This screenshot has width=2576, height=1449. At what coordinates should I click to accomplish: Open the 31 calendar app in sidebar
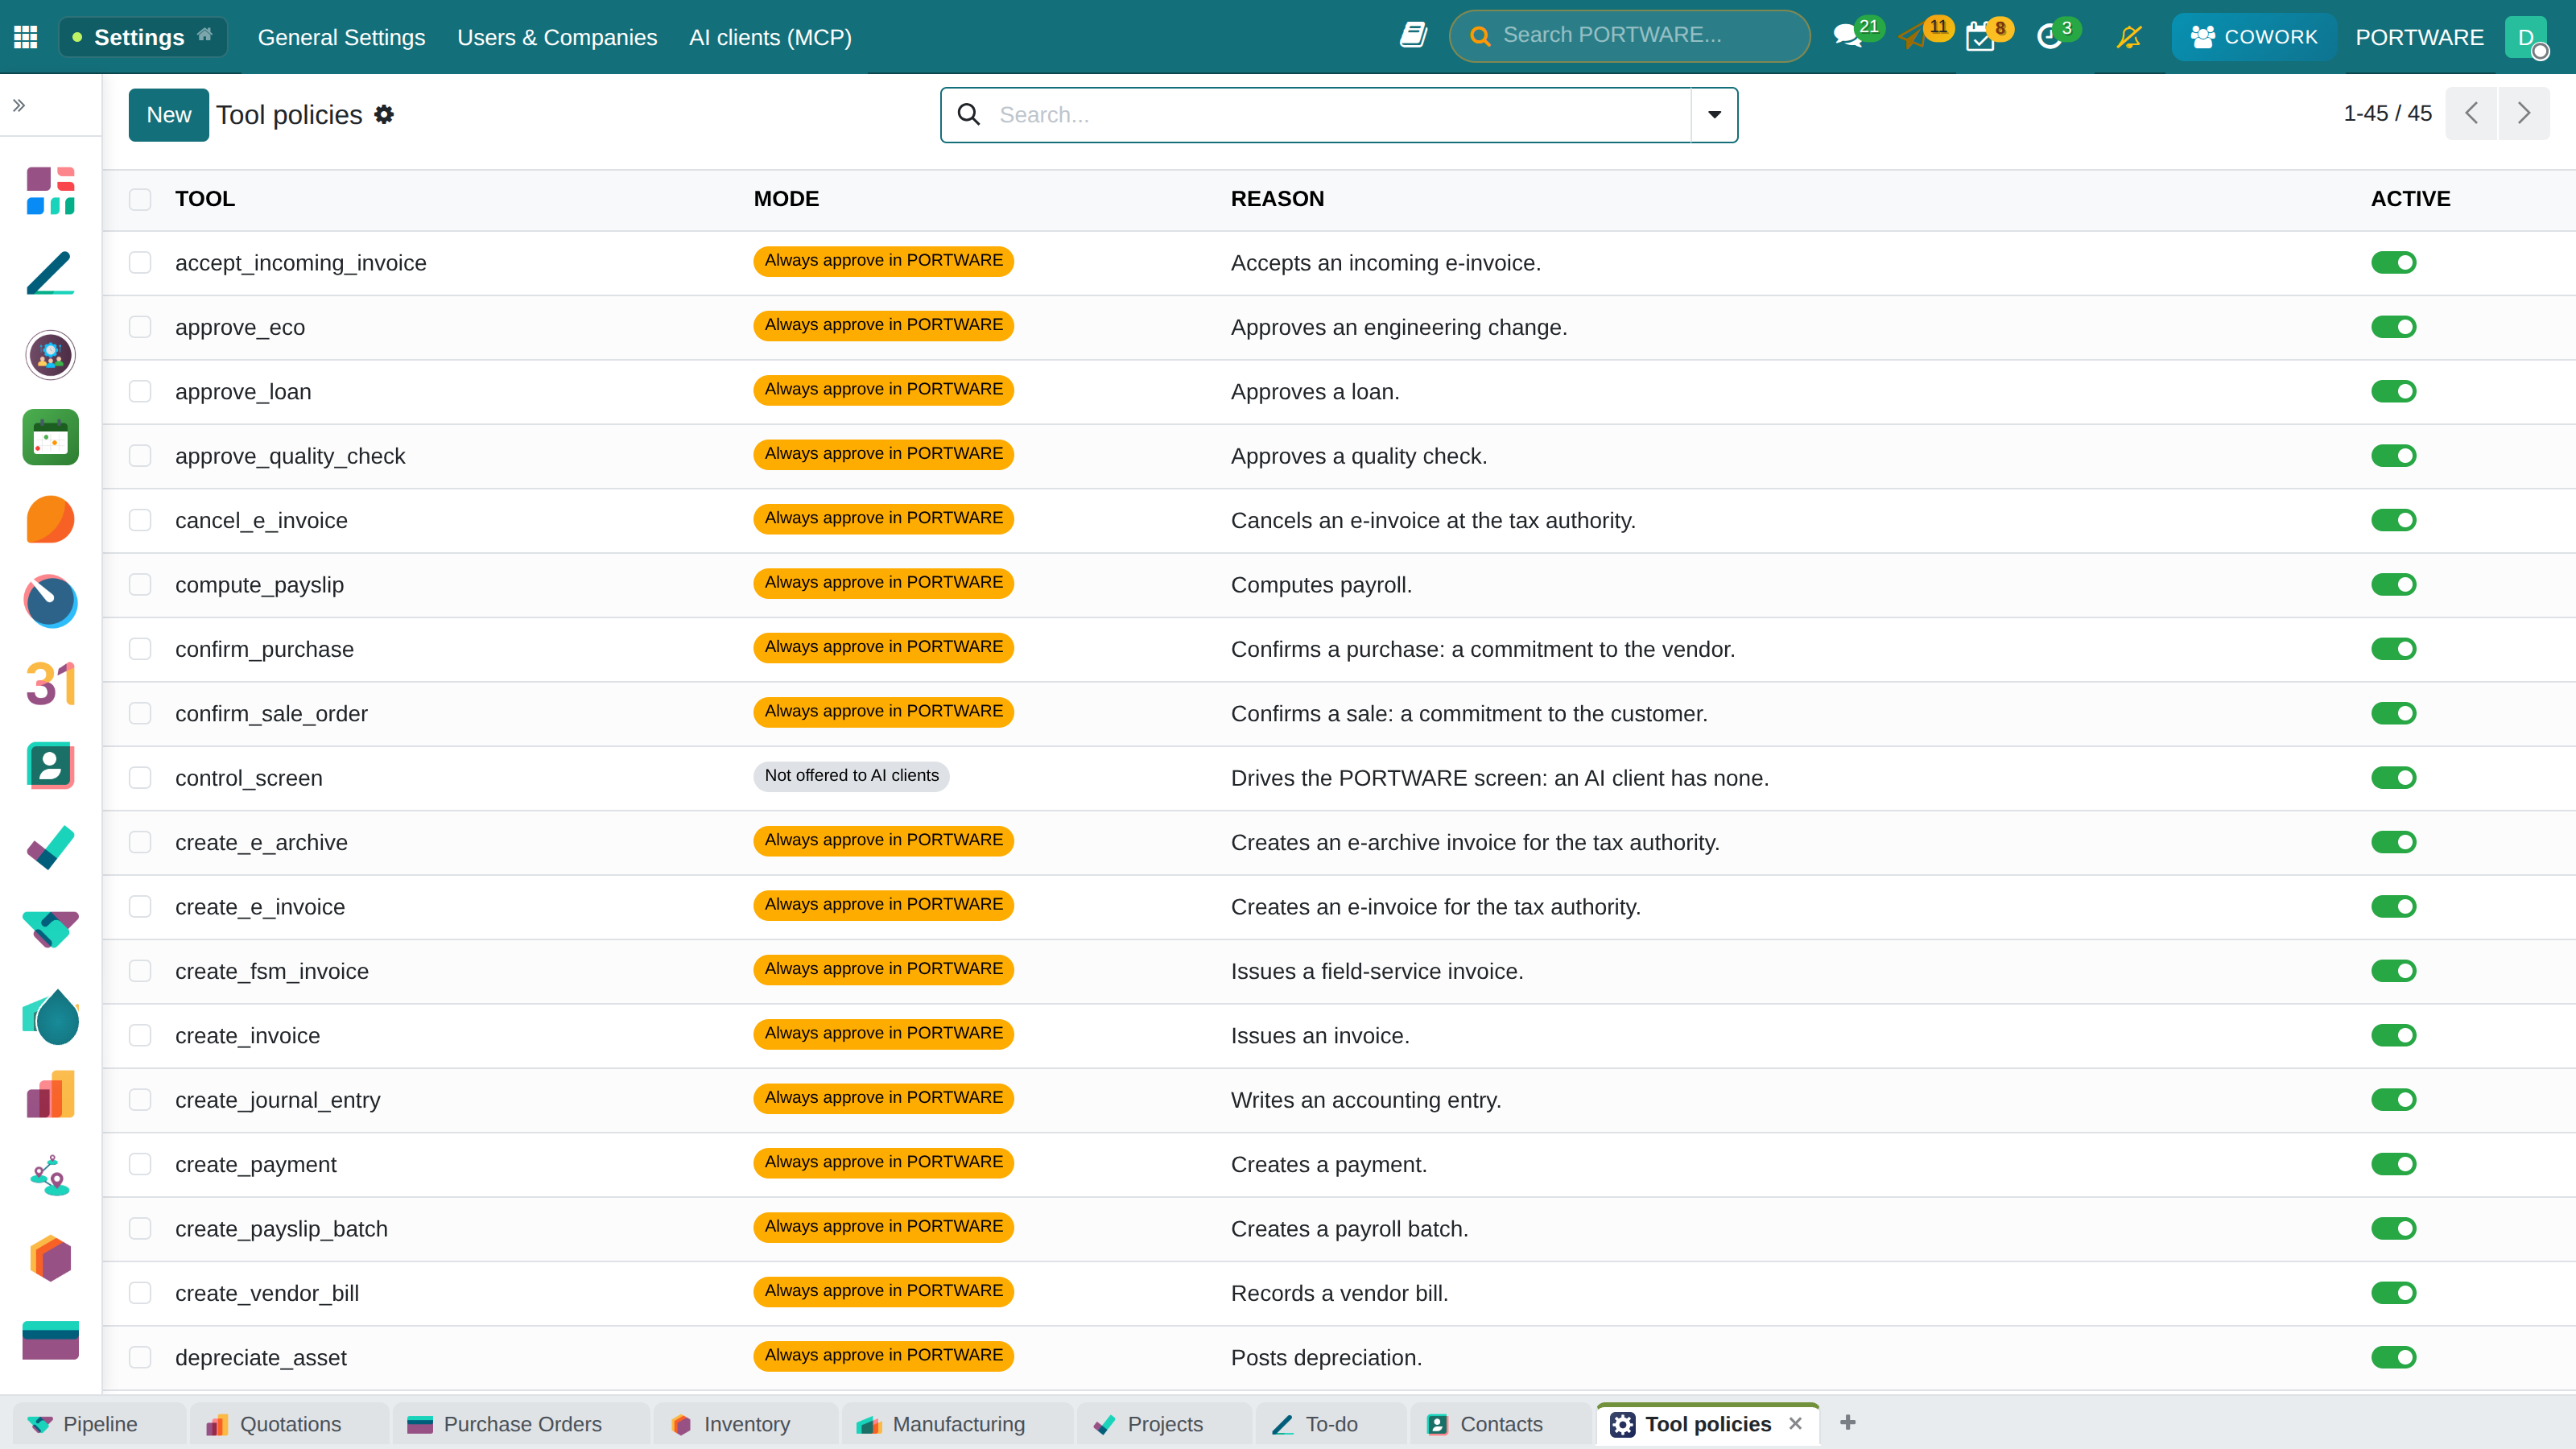[50, 684]
